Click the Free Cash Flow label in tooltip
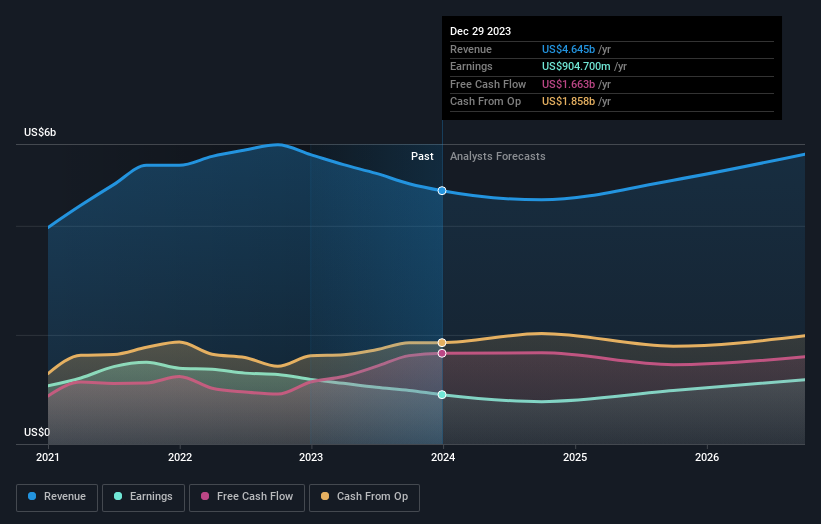 click(488, 84)
